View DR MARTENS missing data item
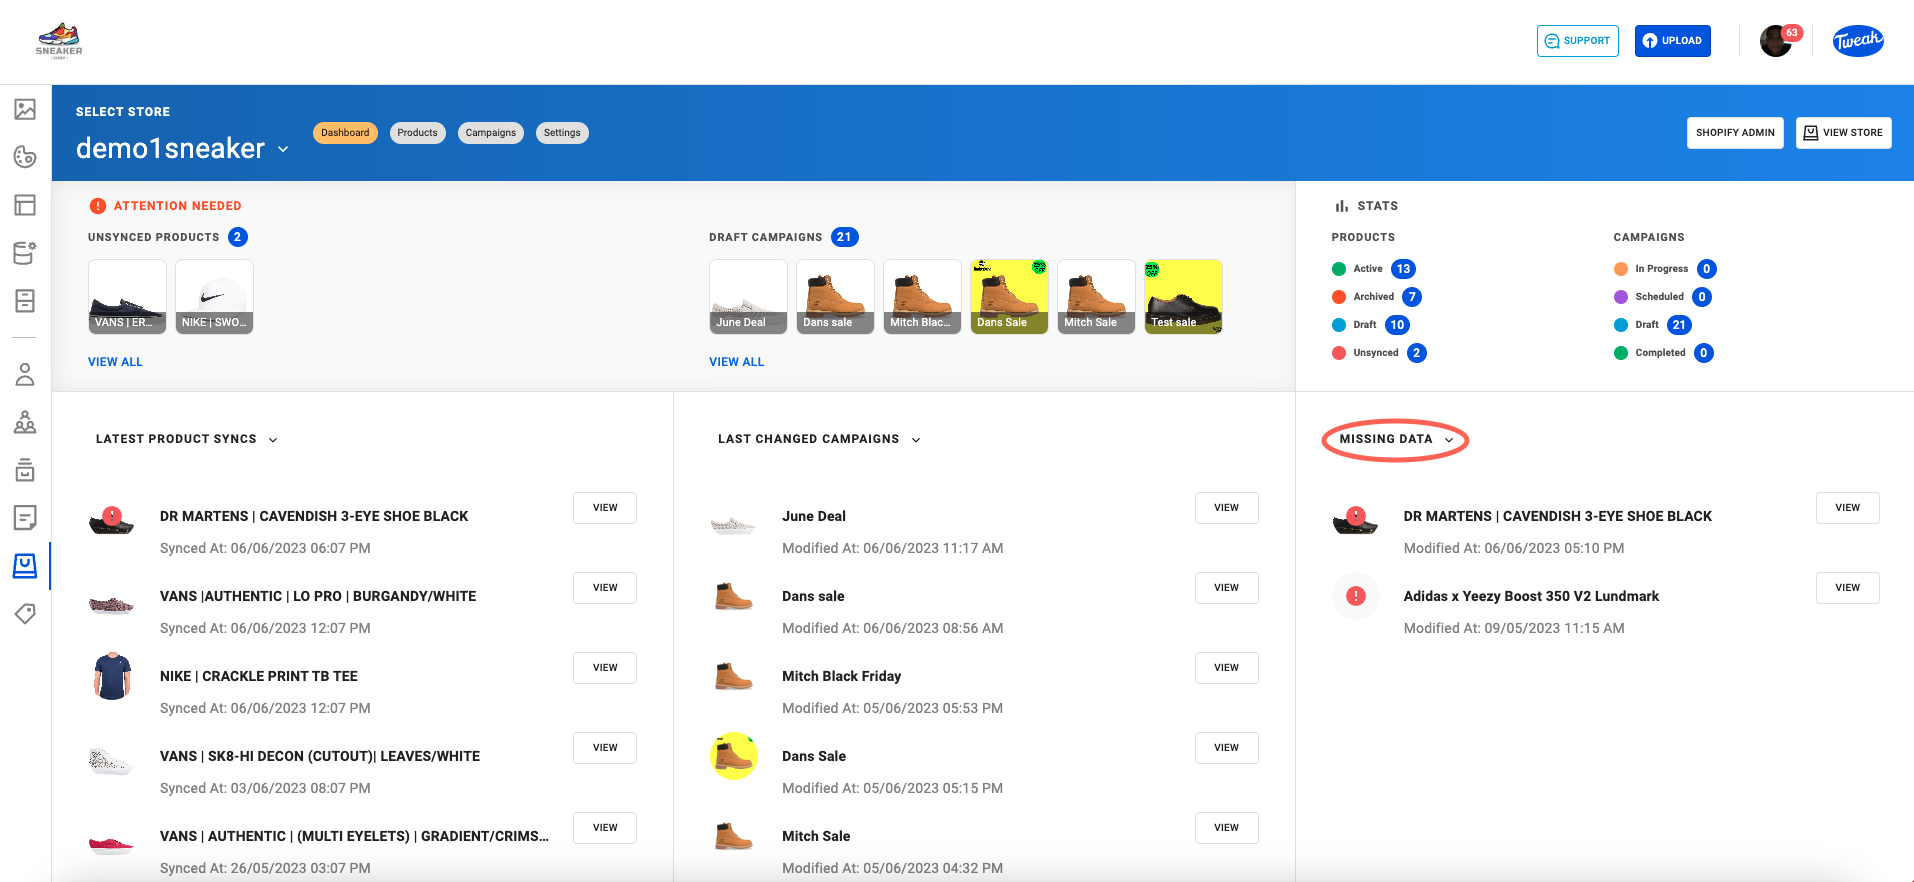 click(1848, 508)
